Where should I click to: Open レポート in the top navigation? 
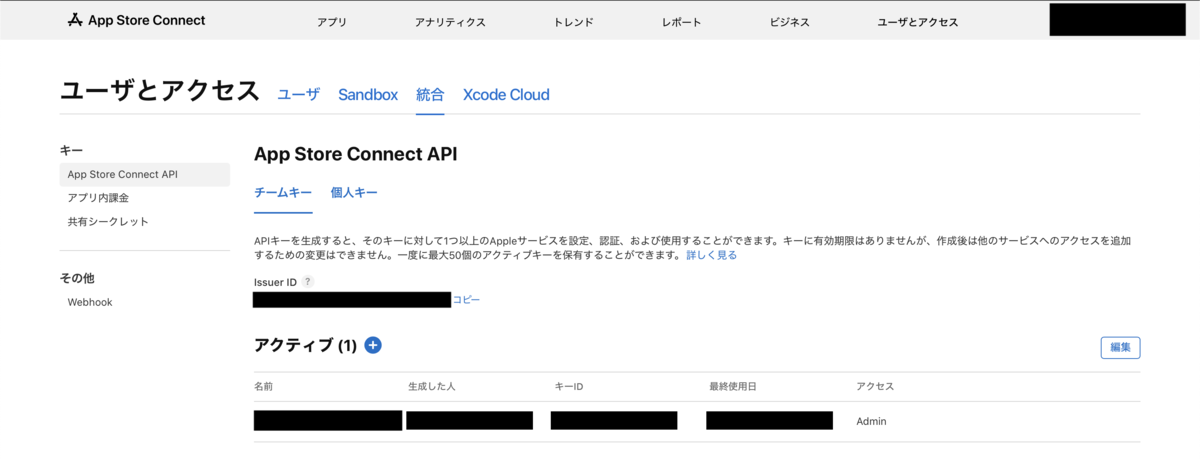tap(681, 22)
